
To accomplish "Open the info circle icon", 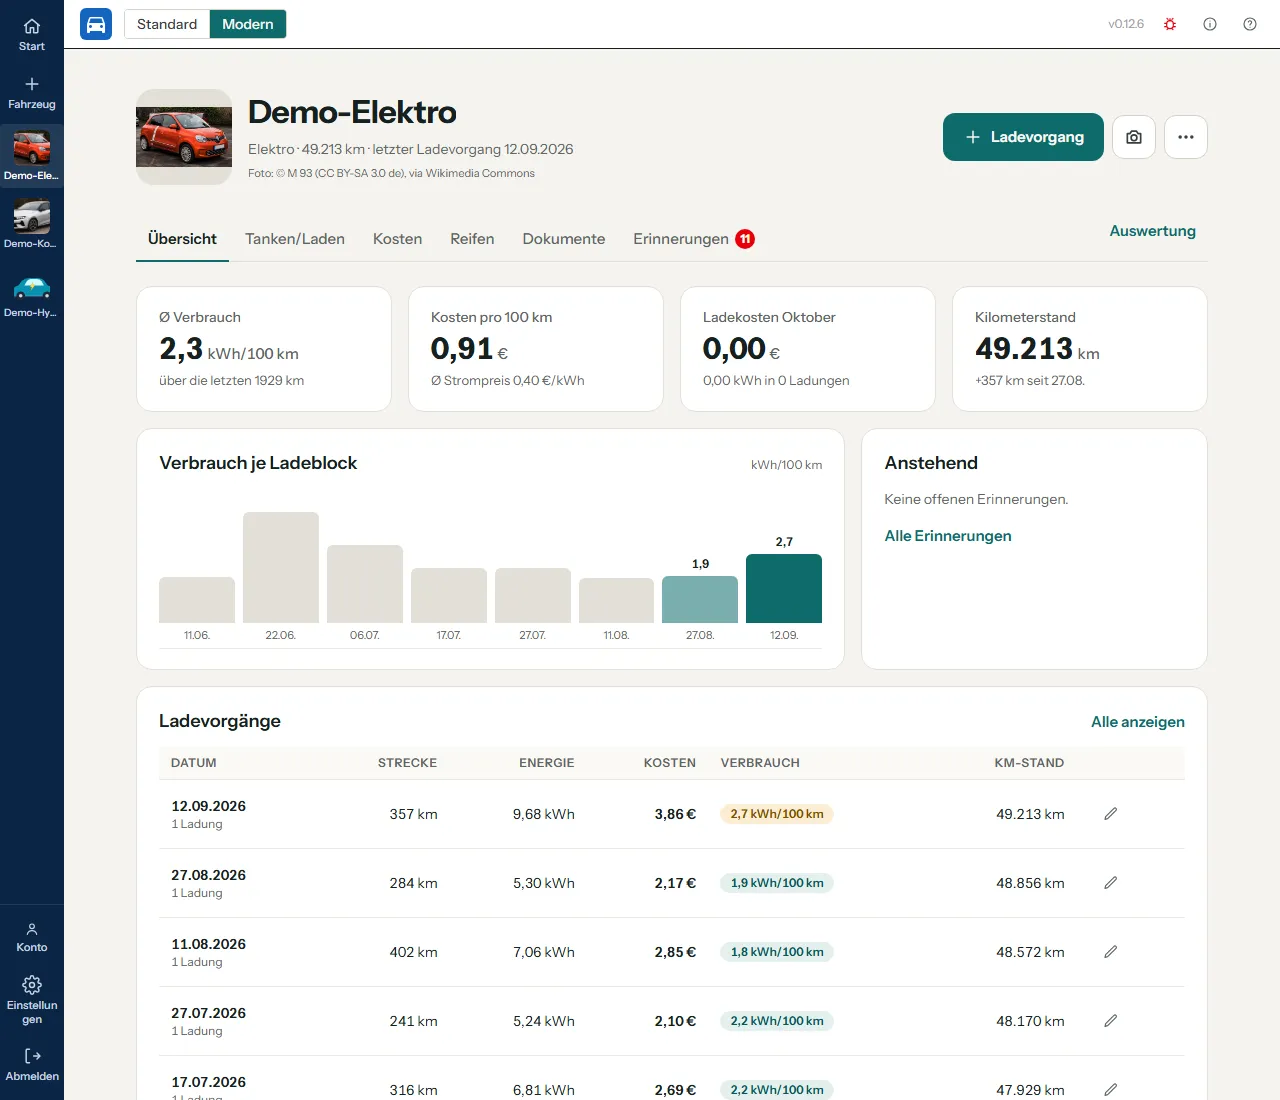I will click(1210, 24).
